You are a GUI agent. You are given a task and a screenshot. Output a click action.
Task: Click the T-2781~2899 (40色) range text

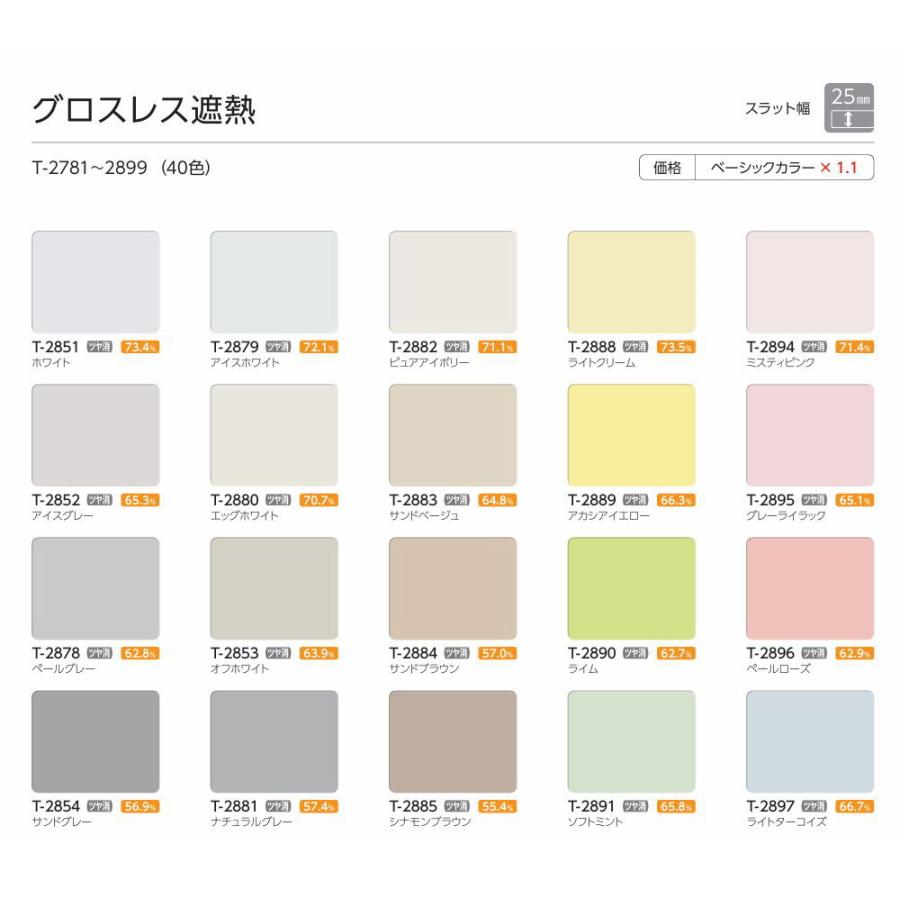(121, 168)
